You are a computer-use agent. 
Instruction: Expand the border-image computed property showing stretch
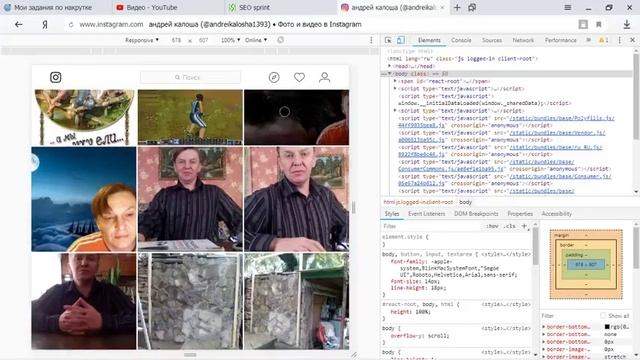pos(544,357)
